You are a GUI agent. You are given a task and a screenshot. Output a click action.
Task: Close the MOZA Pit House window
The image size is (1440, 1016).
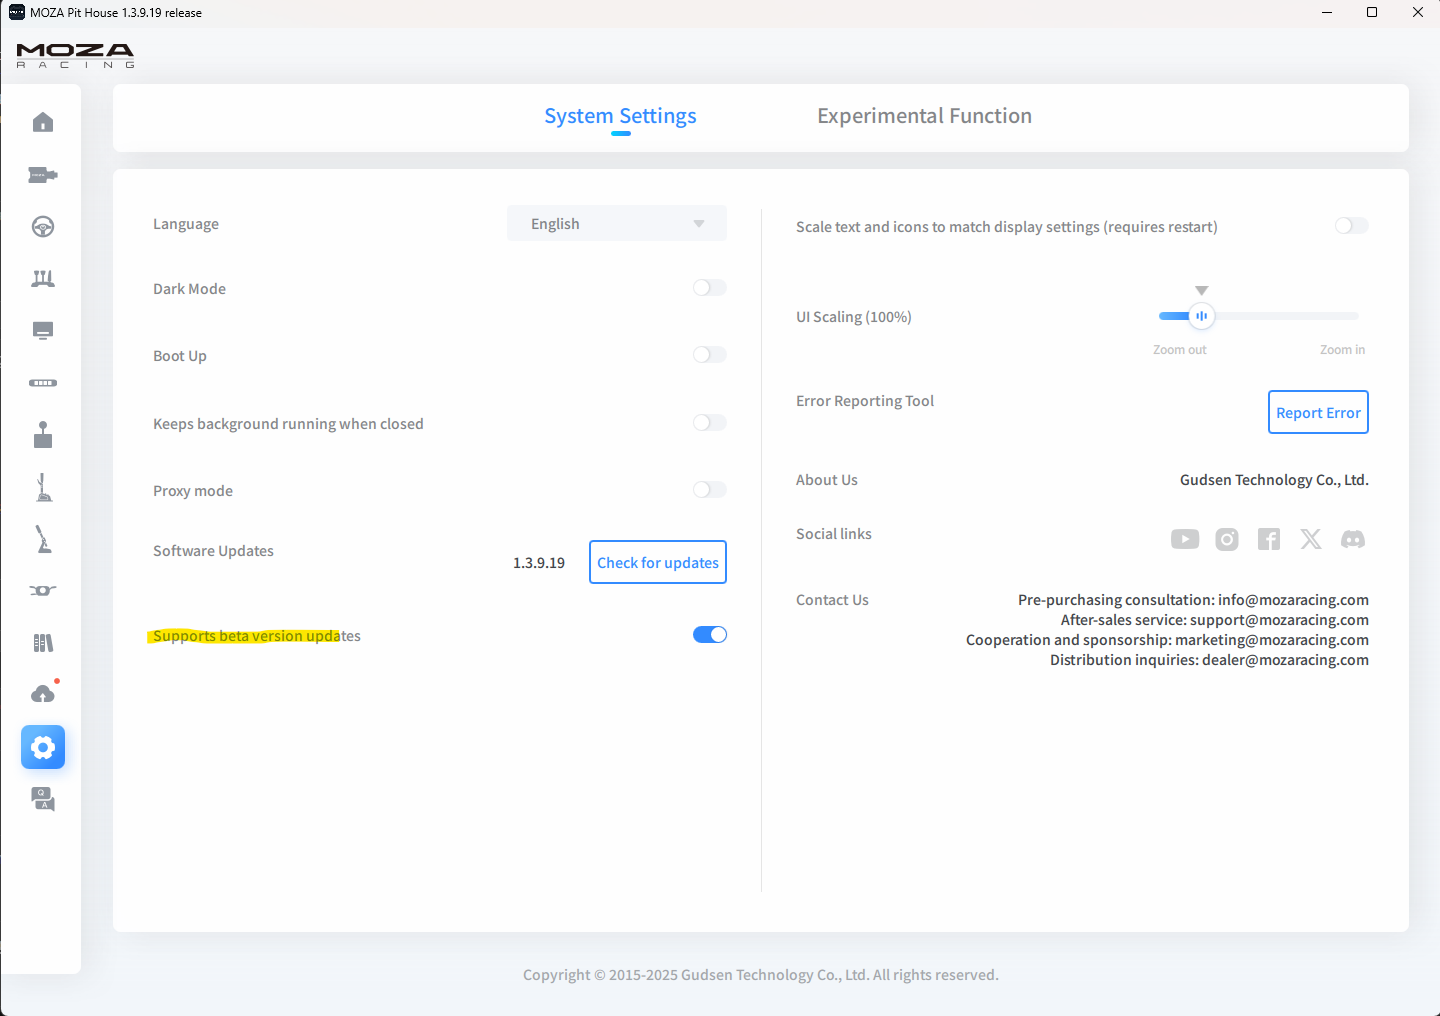pos(1418,12)
